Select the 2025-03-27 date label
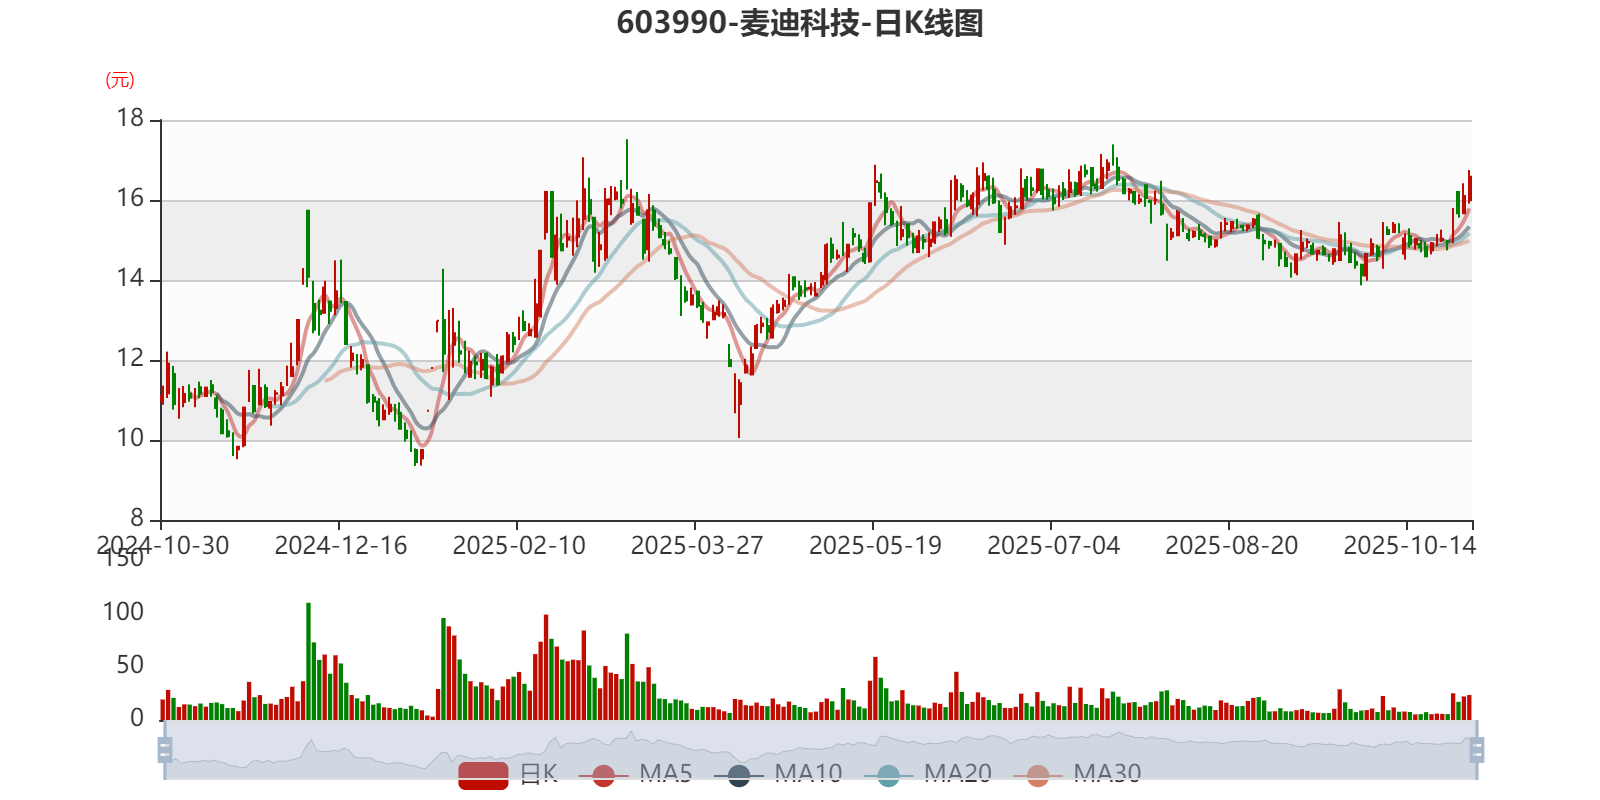The height and width of the screenshot is (800, 1600). [x=697, y=546]
